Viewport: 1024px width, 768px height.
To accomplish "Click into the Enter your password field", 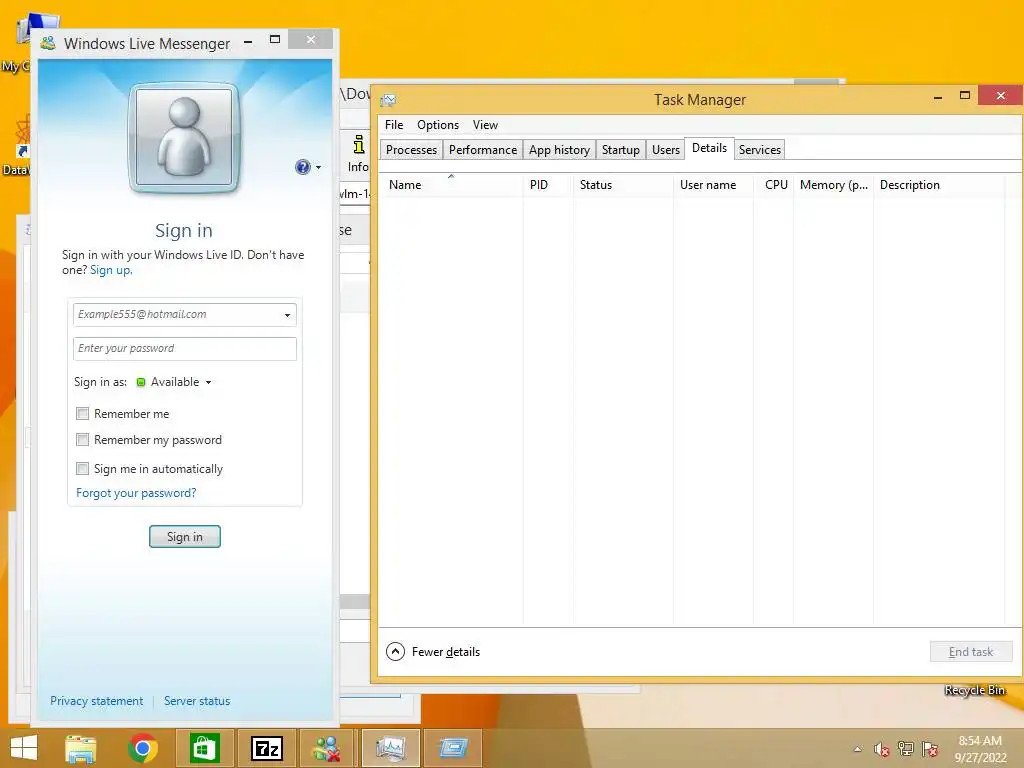I will 185,349.
